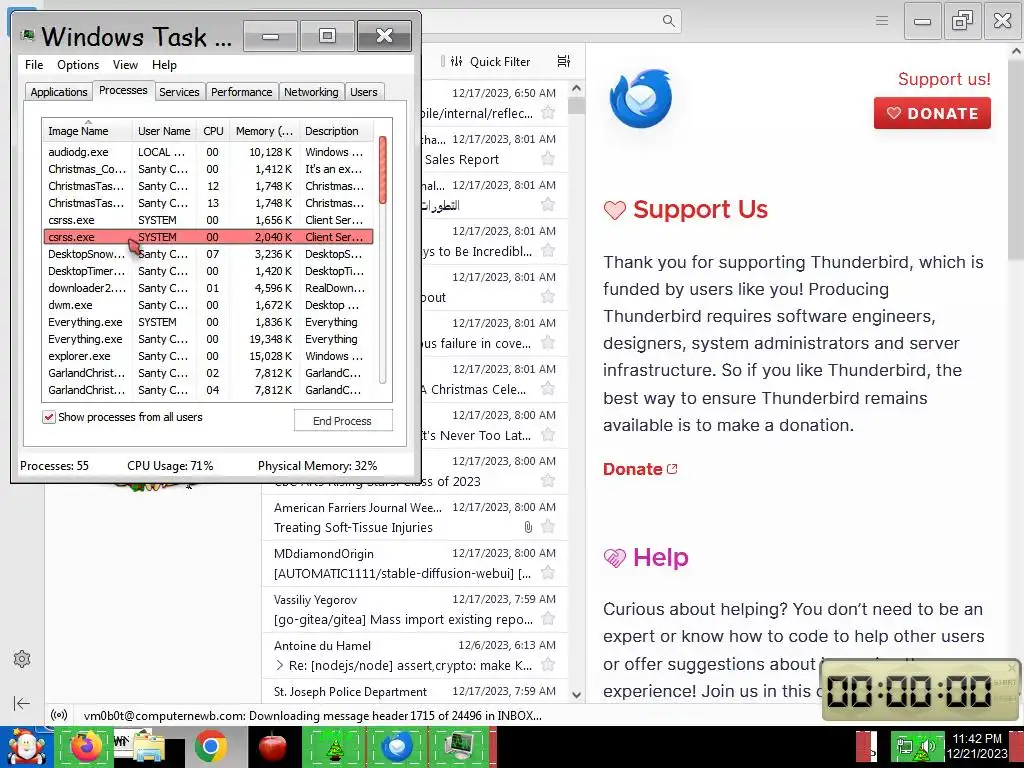This screenshot has width=1024, height=768.
Task: Switch to Task Manager taskbar icon
Action: click(x=460, y=747)
